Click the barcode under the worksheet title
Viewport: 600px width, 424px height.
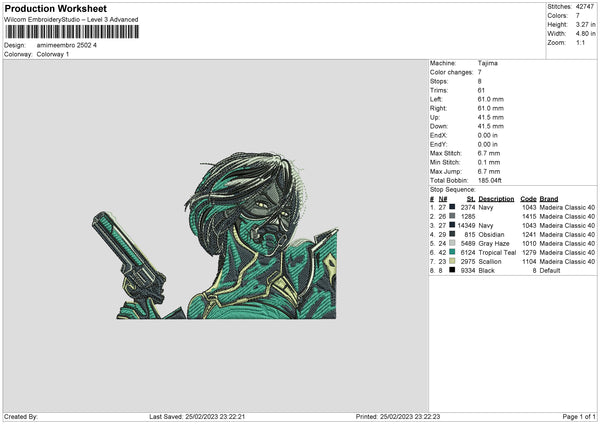(x=72, y=32)
